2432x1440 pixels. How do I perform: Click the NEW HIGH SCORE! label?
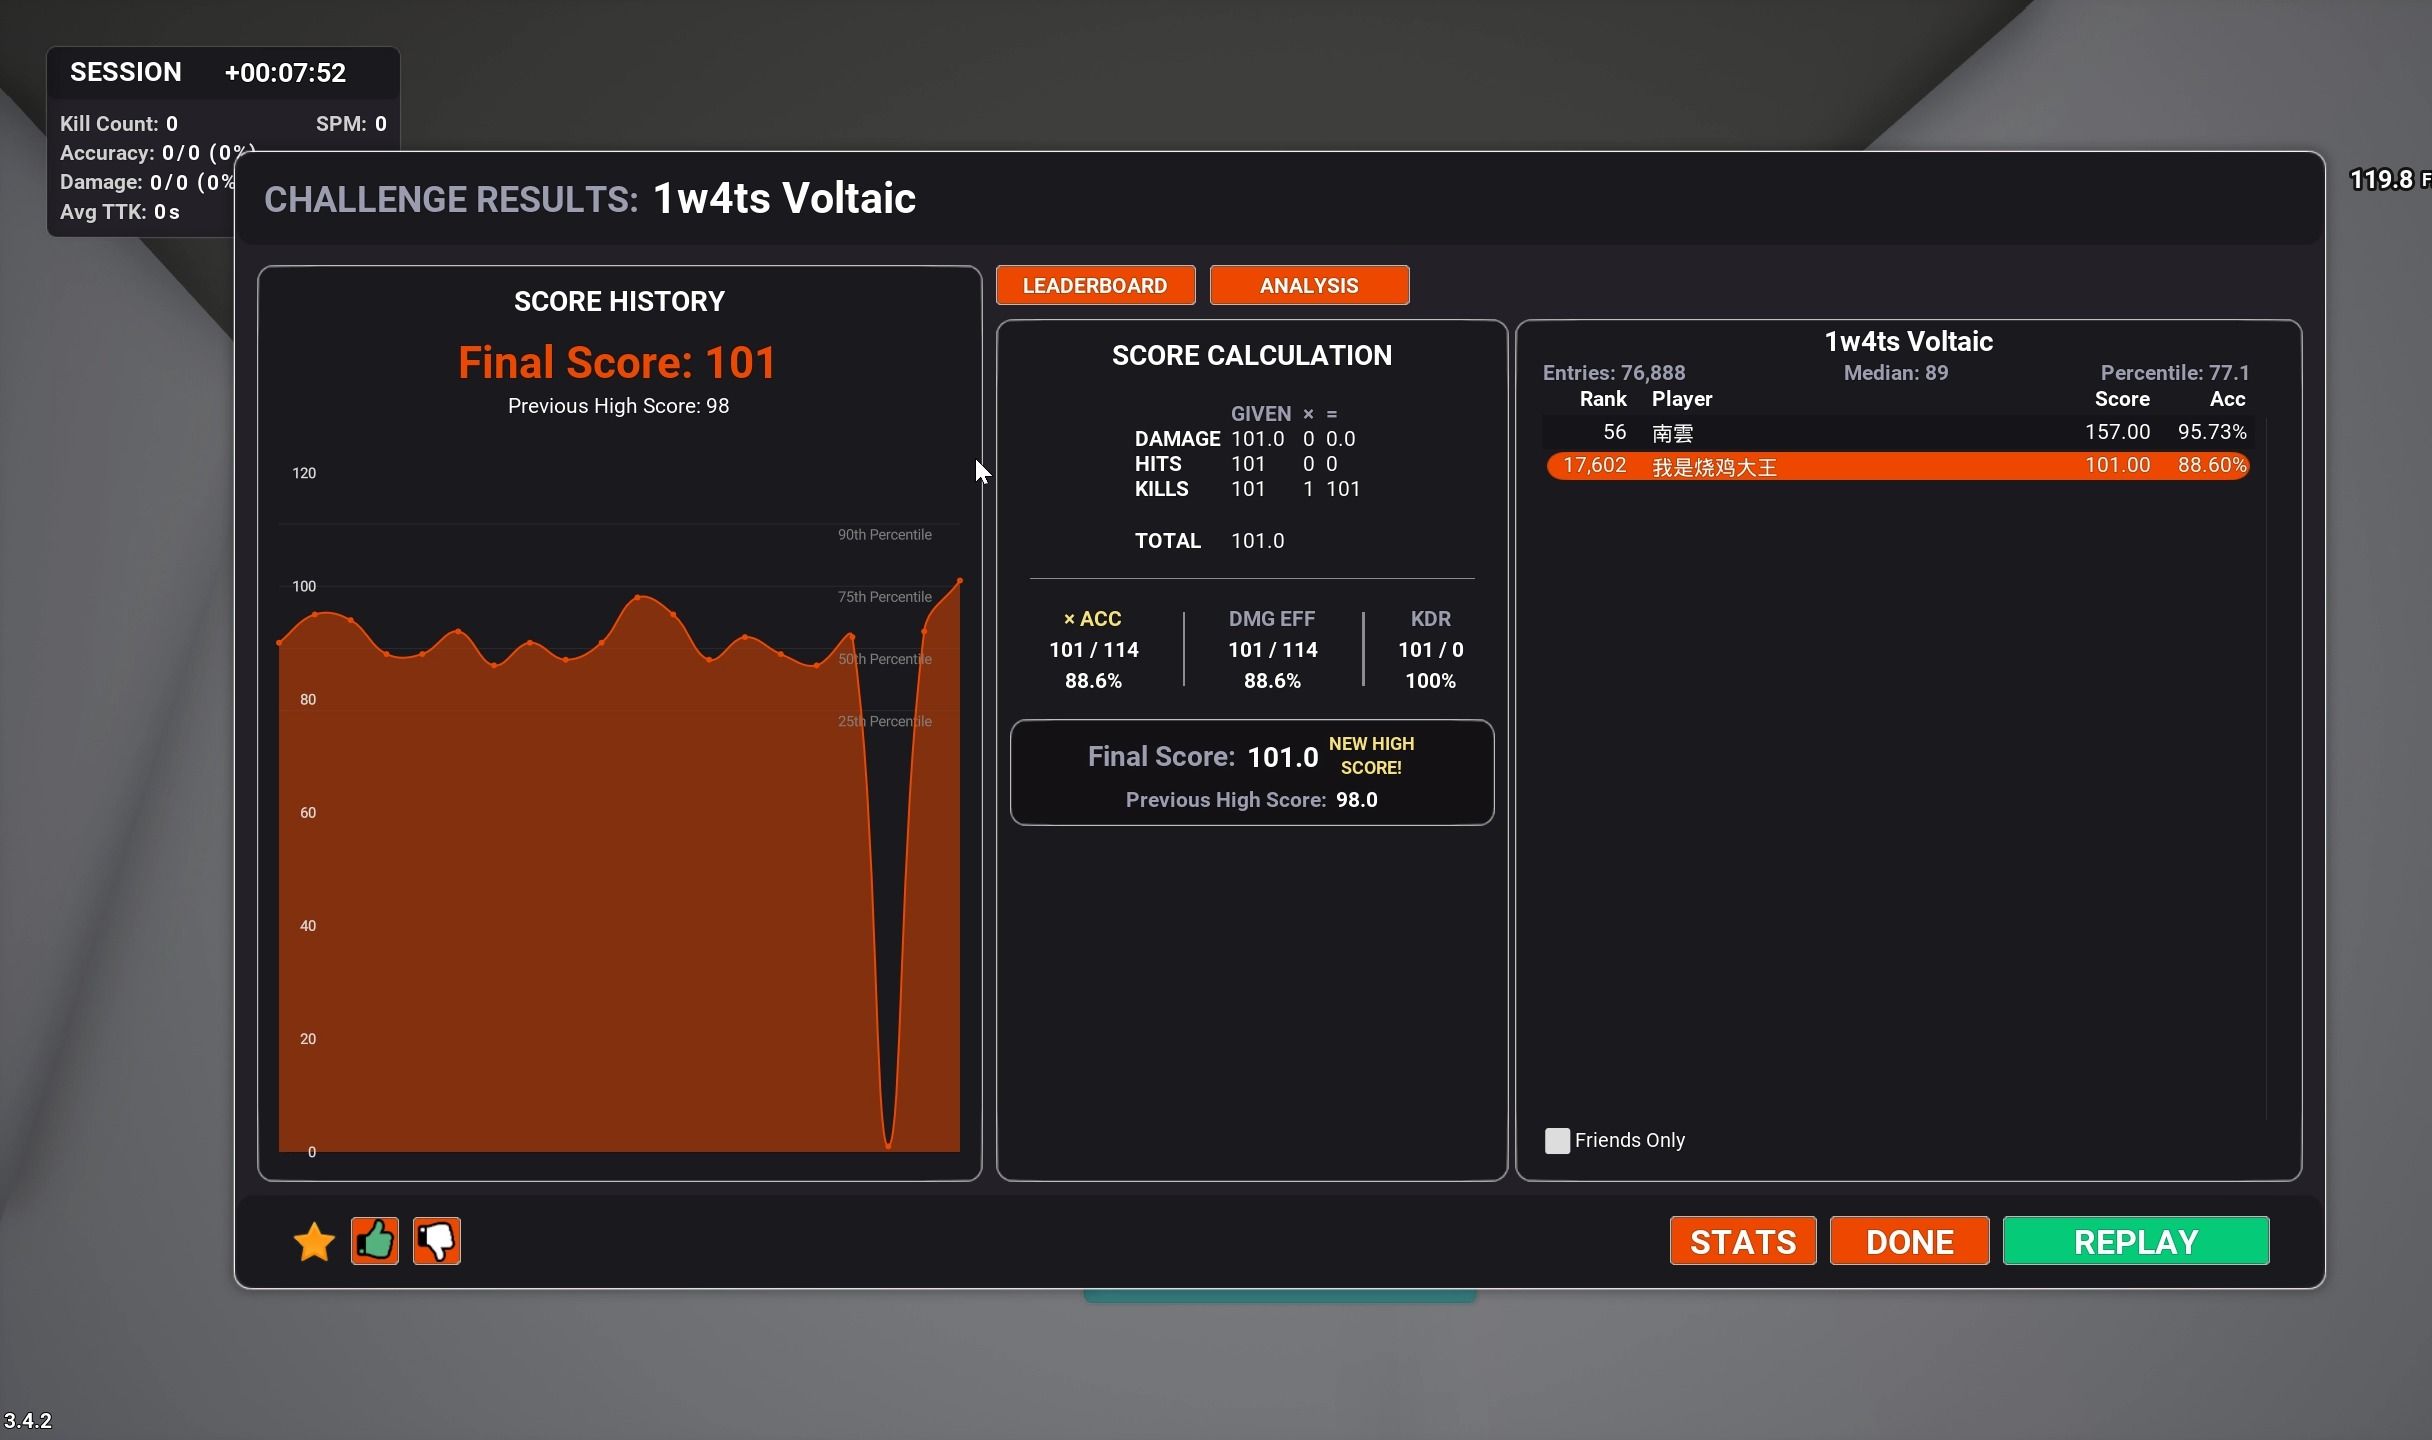(1371, 756)
